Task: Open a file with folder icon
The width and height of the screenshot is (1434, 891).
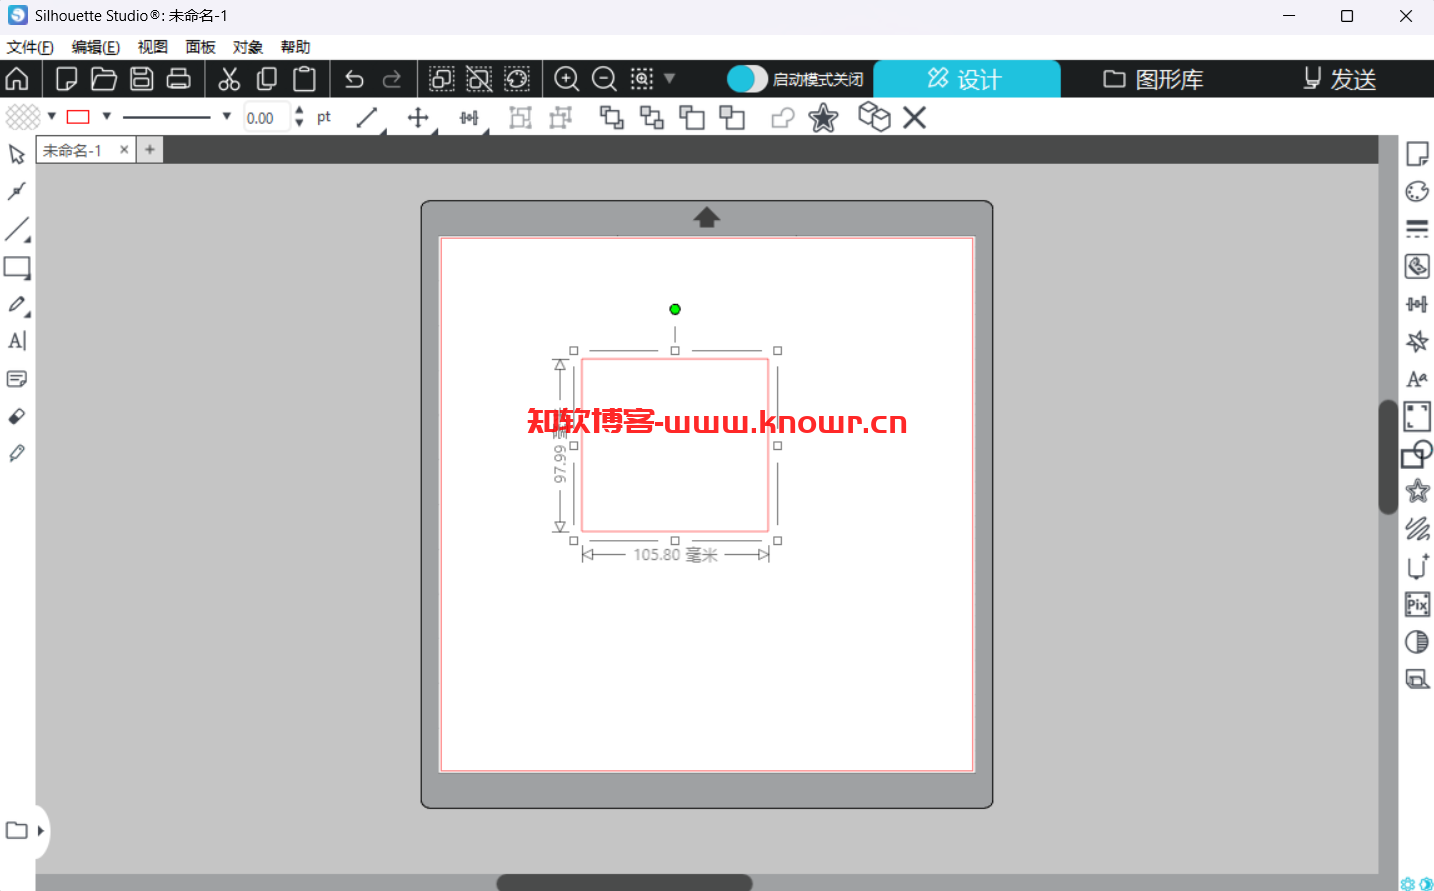Action: (104, 79)
